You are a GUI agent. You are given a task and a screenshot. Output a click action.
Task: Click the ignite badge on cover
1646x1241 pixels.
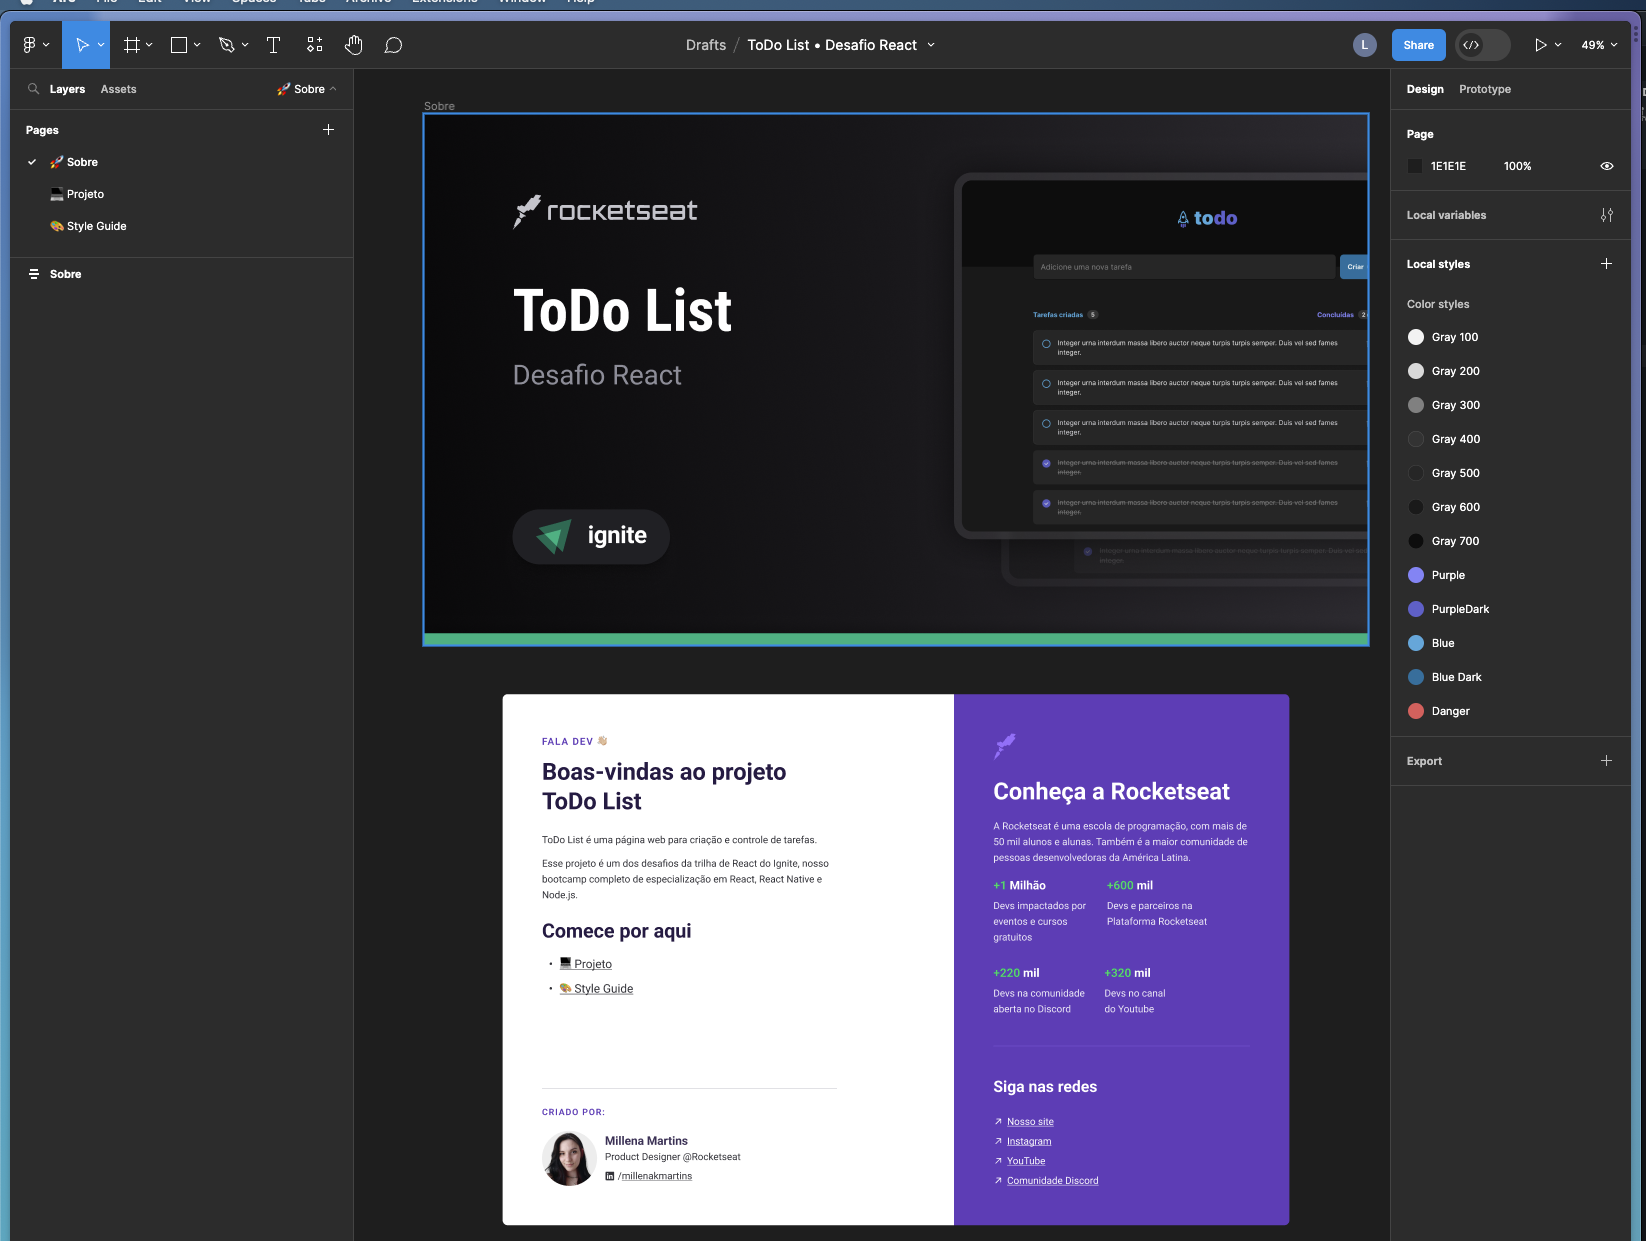(x=591, y=536)
